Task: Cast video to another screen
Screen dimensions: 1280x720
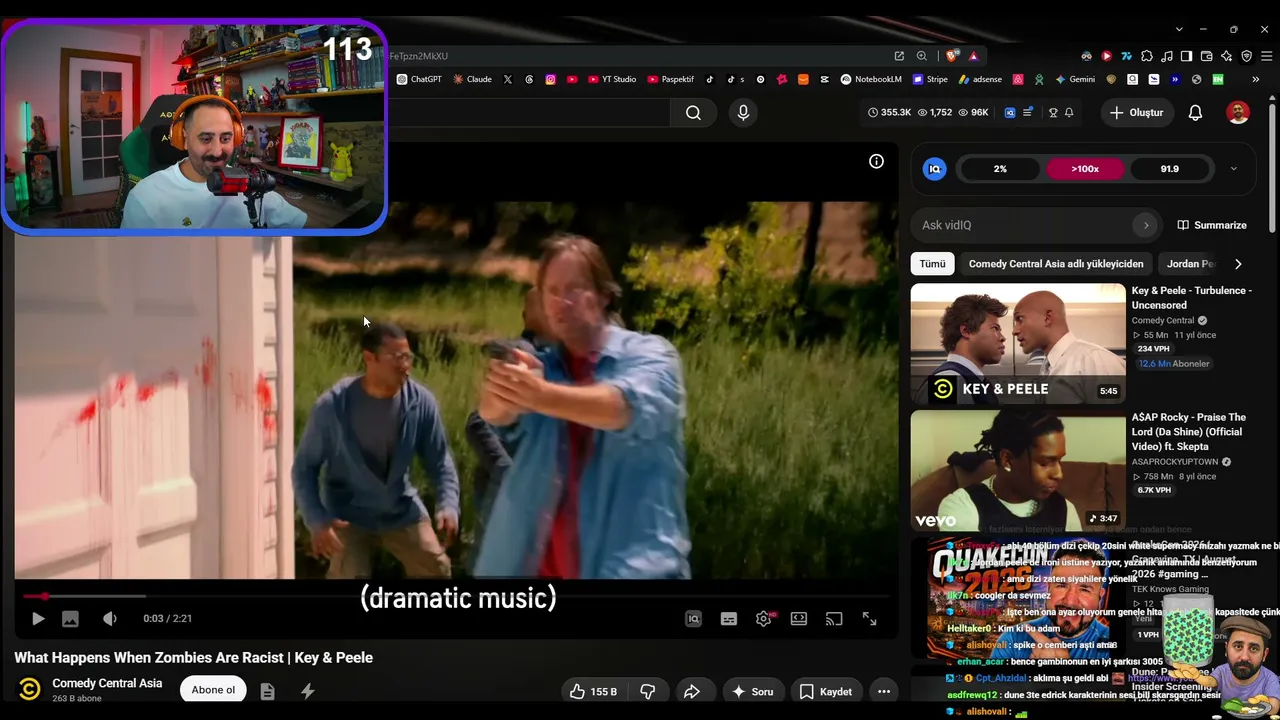Action: pyautogui.click(x=834, y=619)
